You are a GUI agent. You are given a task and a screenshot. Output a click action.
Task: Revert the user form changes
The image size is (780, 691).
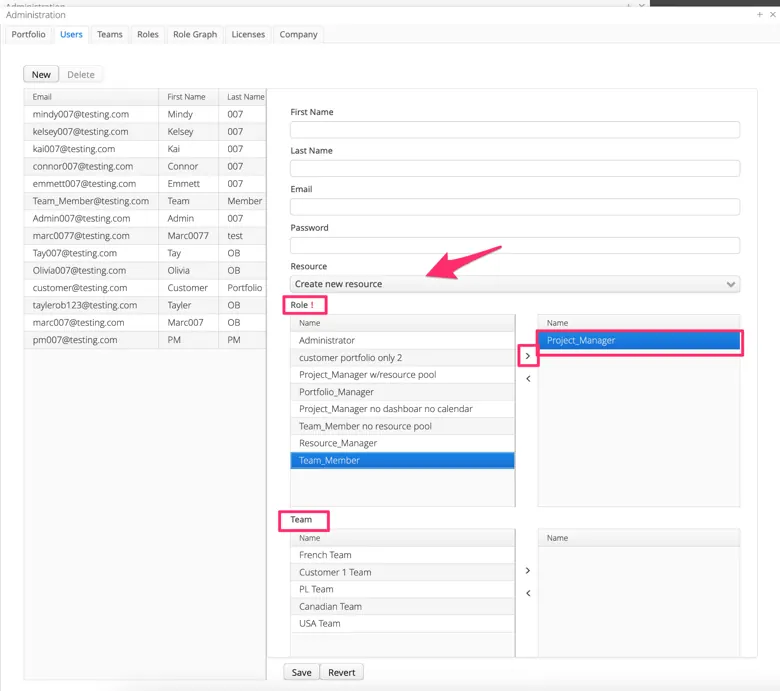(342, 672)
